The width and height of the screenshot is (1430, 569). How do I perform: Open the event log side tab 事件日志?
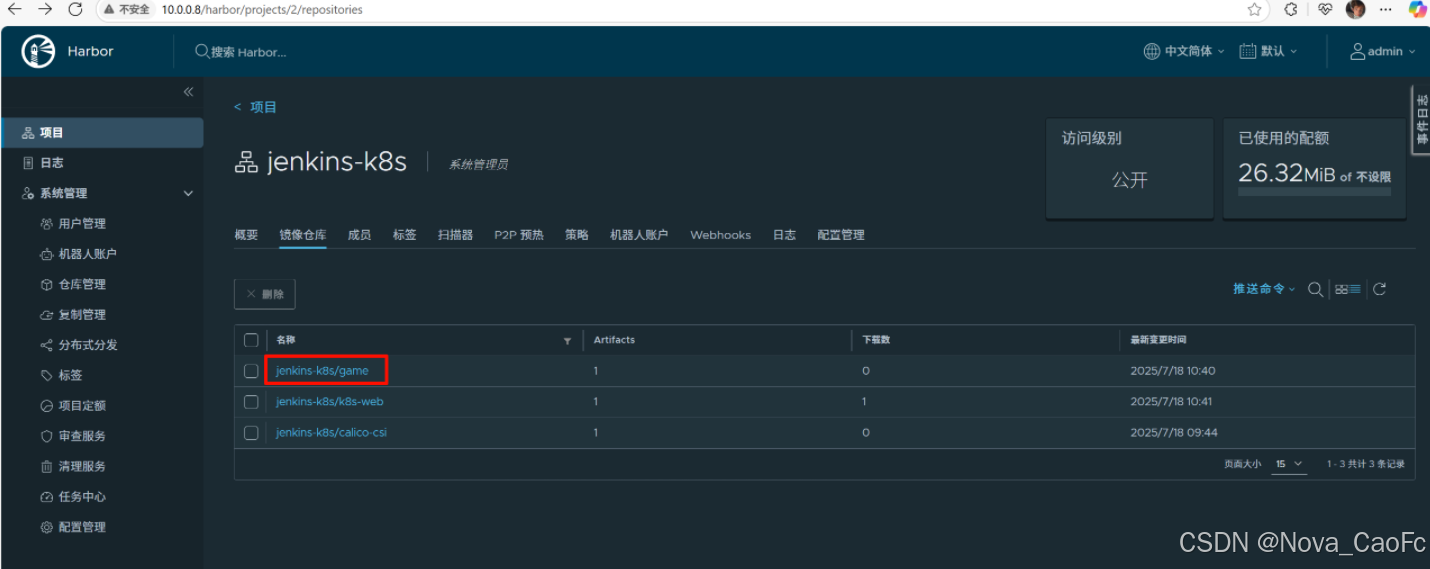[x=1421, y=120]
